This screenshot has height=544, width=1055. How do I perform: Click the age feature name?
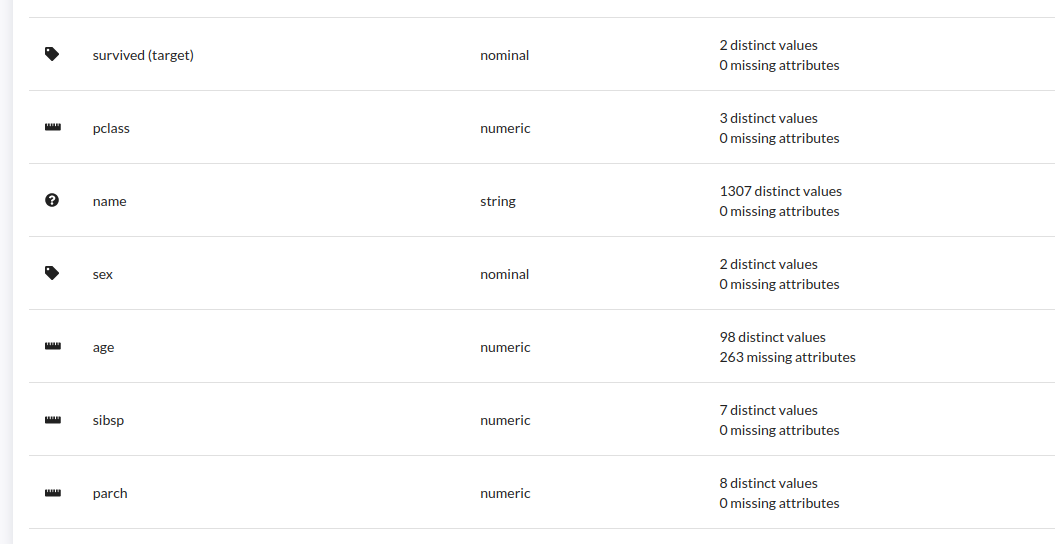click(103, 347)
